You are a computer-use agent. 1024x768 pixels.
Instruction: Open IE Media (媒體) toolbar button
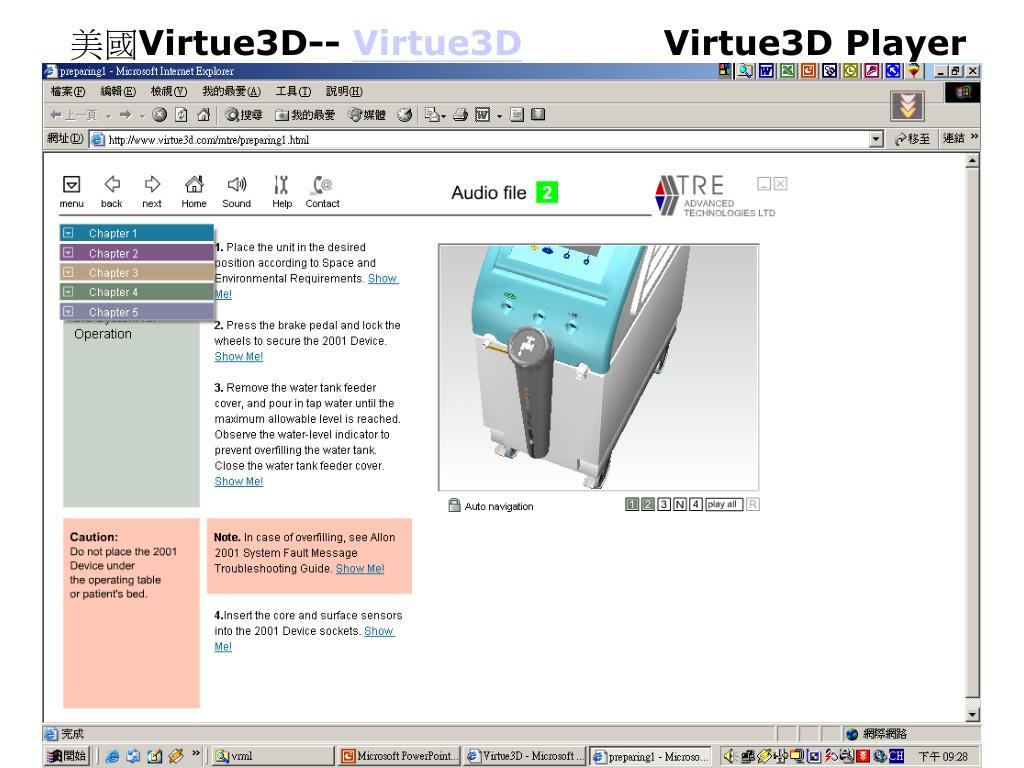click(367, 115)
